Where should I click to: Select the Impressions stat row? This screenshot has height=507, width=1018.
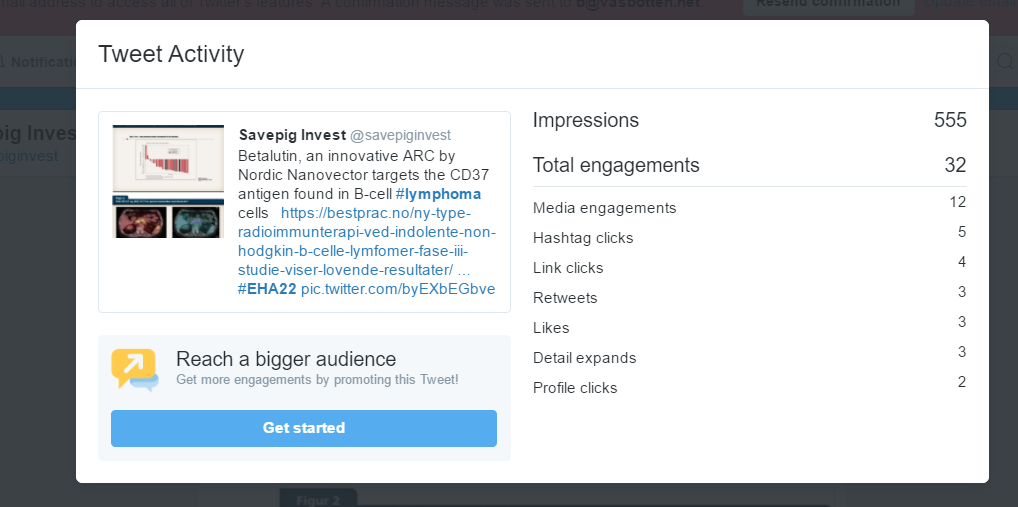pos(750,120)
